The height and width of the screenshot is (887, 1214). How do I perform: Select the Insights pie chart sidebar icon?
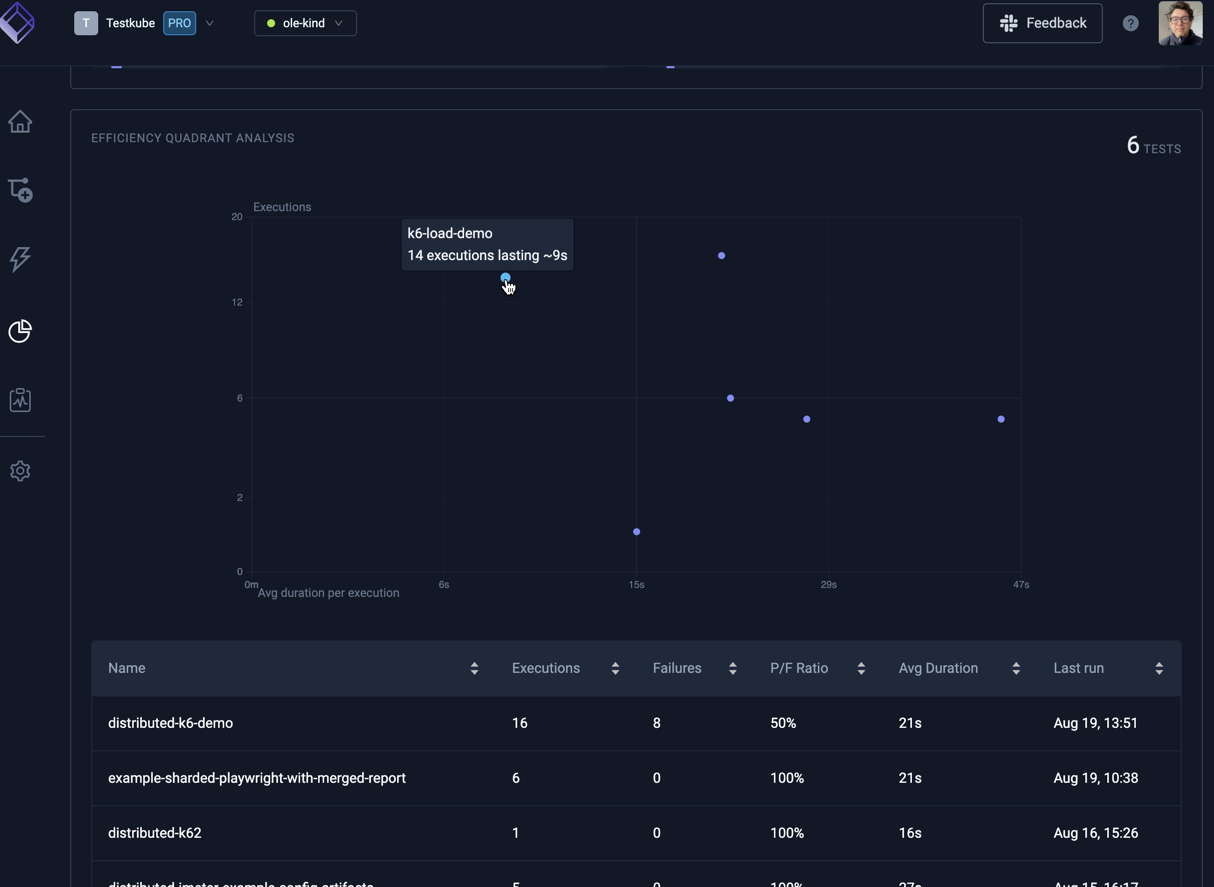point(20,331)
